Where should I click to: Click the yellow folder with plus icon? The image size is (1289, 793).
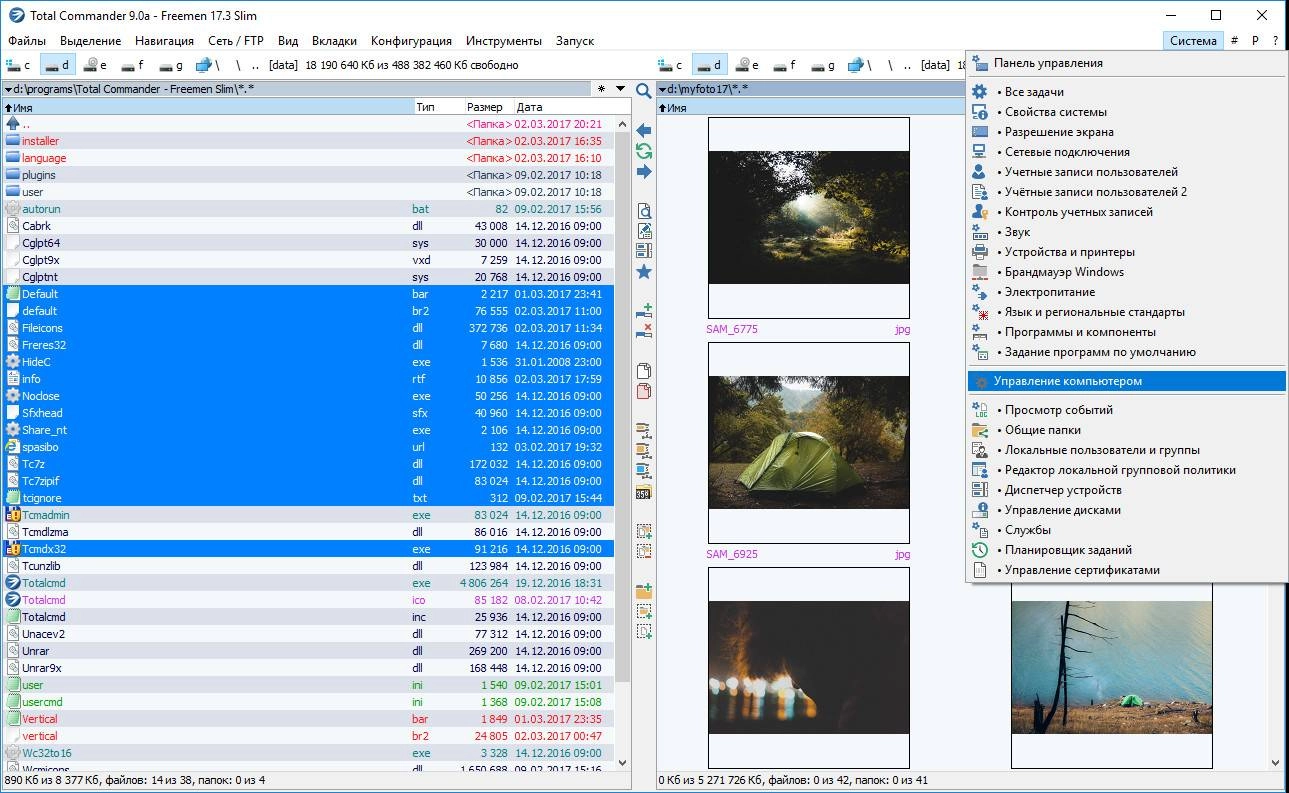[644, 591]
